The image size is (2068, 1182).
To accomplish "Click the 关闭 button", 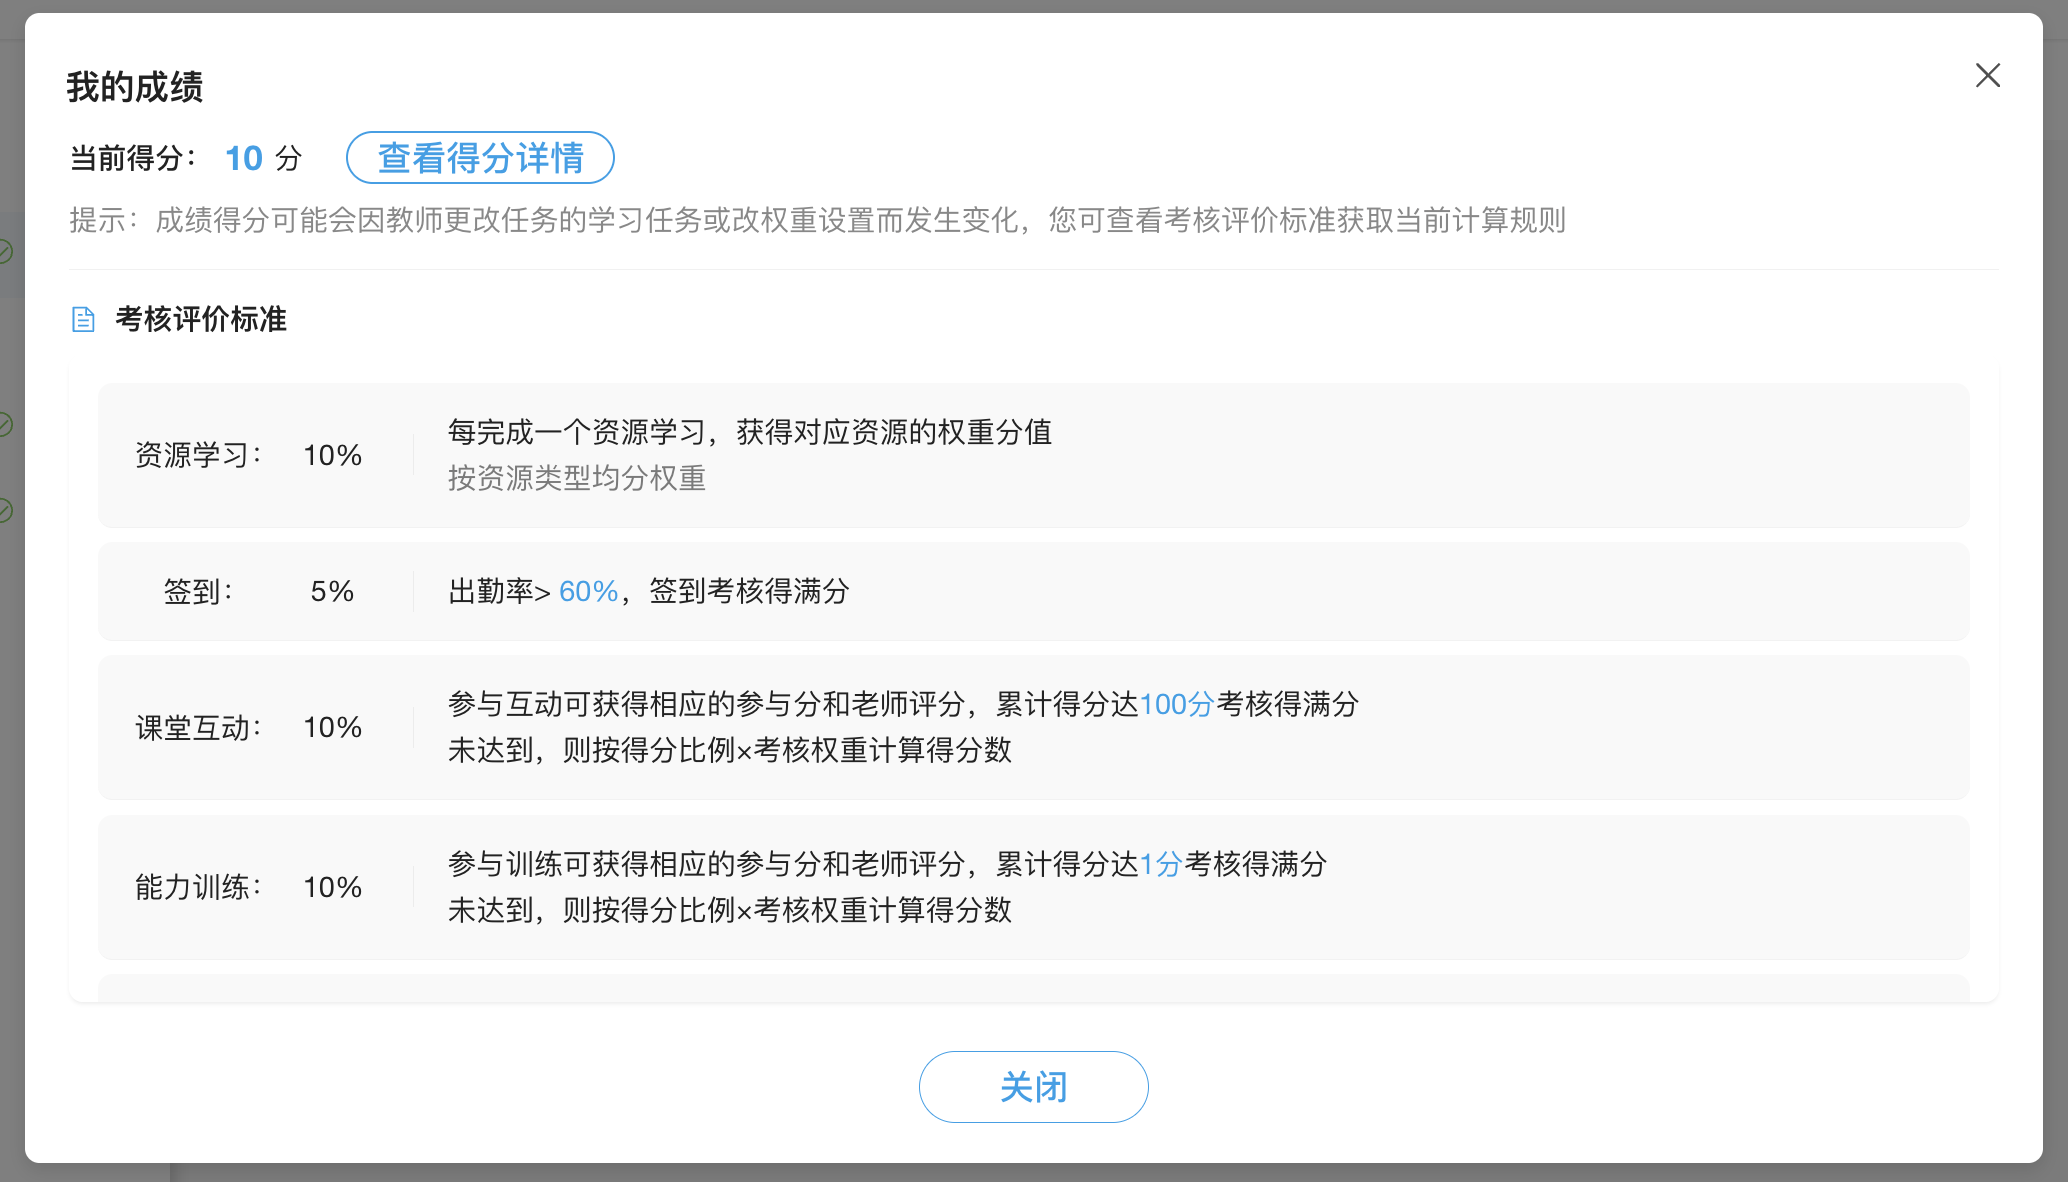I will point(1033,1087).
